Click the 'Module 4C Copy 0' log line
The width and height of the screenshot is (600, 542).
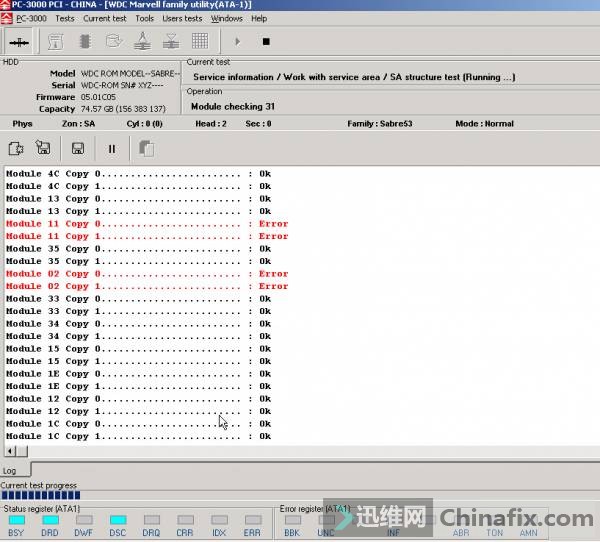coord(139,174)
